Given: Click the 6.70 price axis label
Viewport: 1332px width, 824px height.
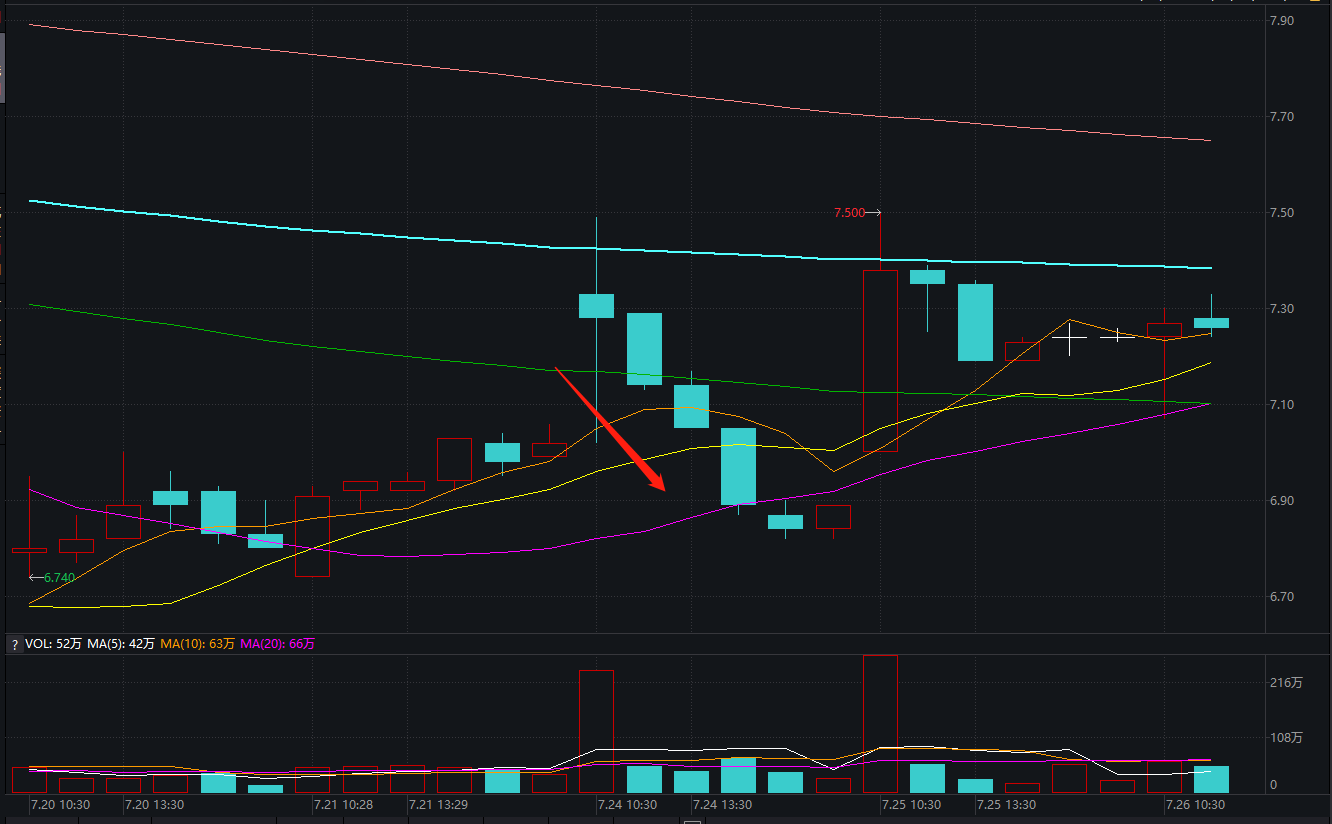Looking at the screenshot, I should pos(1281,597).
